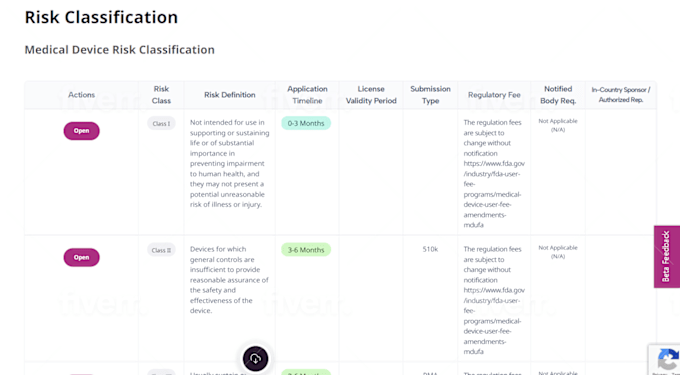The image size is (680, 375).
Task: Click the In-Country Sponsor header
Action: coord(621,95)
